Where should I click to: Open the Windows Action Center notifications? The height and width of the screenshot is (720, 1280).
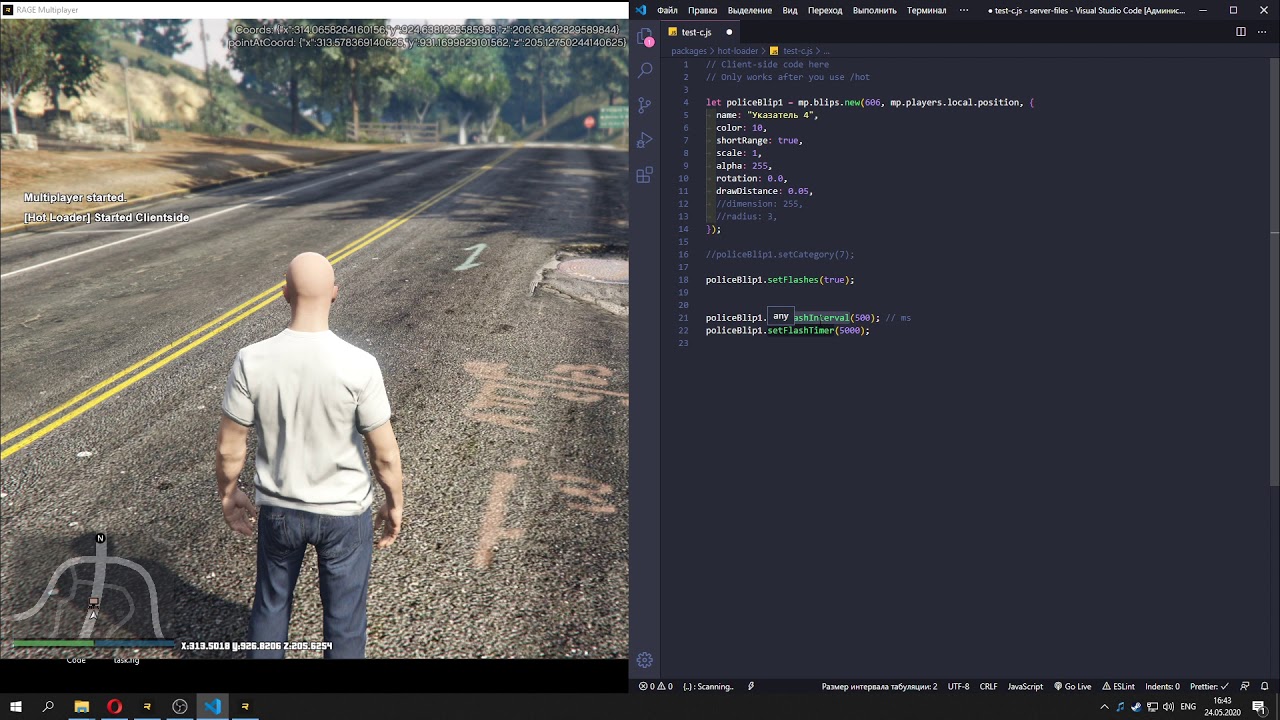[1259, 706]
